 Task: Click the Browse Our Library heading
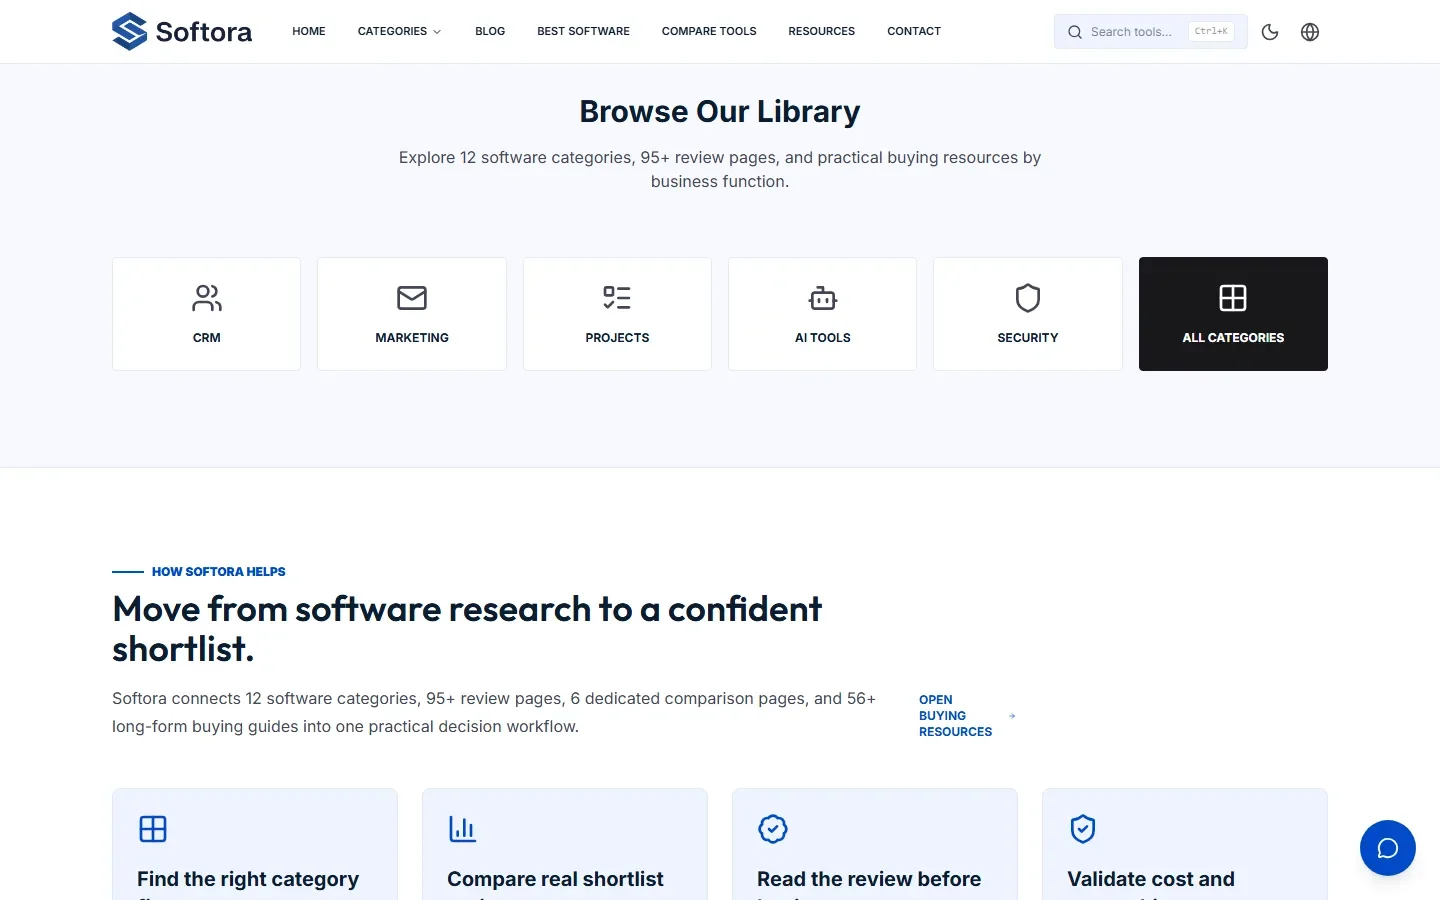click(720, 112)
